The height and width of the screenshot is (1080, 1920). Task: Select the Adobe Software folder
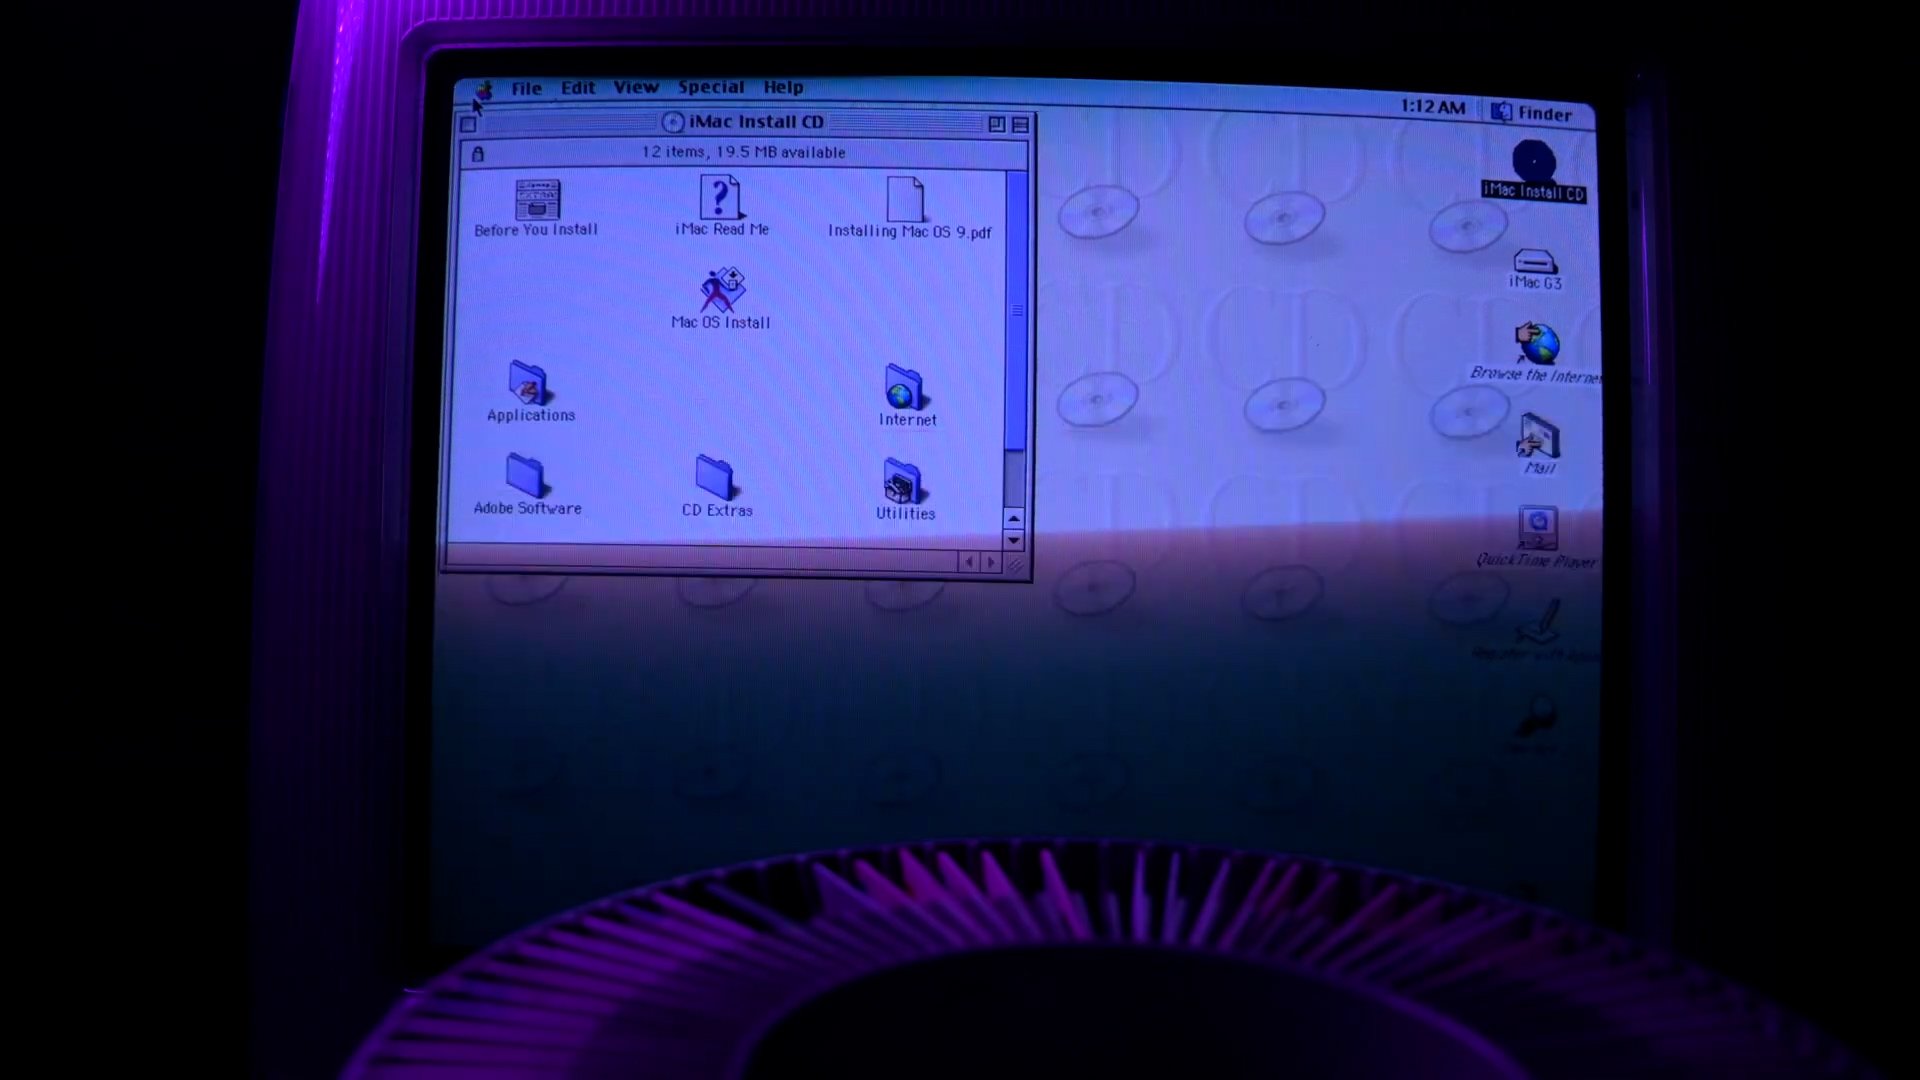(527, 485)
